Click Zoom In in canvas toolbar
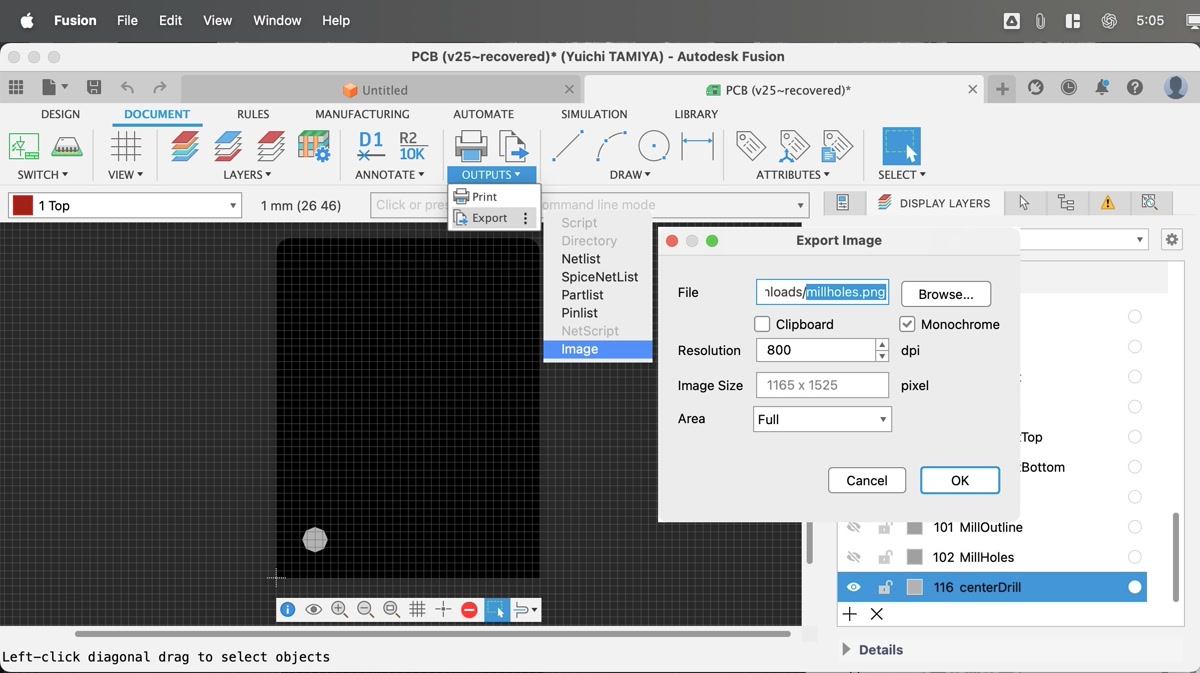This screenshot has width=1200, height=673. click(x=339, y=609)
